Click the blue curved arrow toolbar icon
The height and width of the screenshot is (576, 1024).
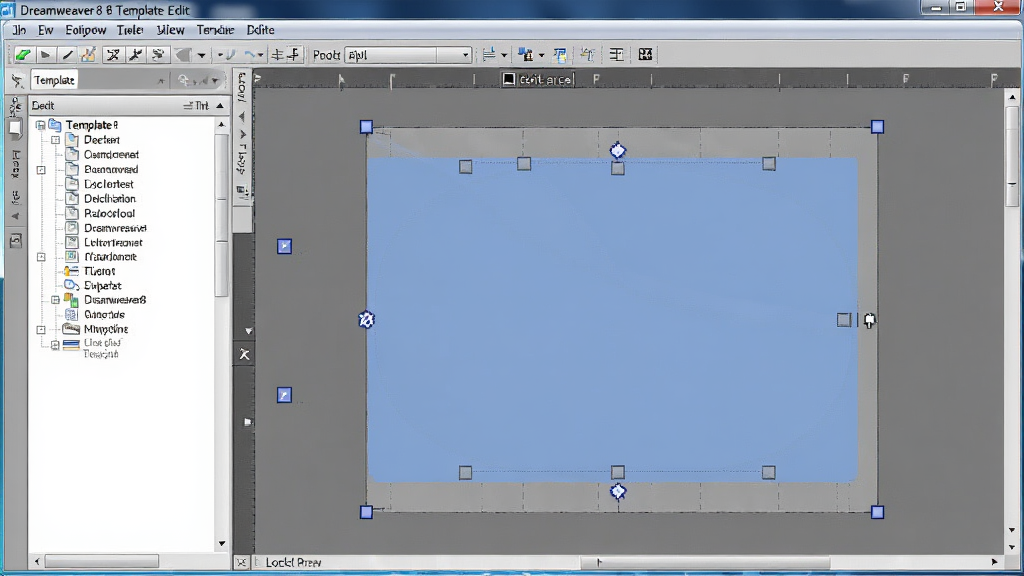[229, 55]
